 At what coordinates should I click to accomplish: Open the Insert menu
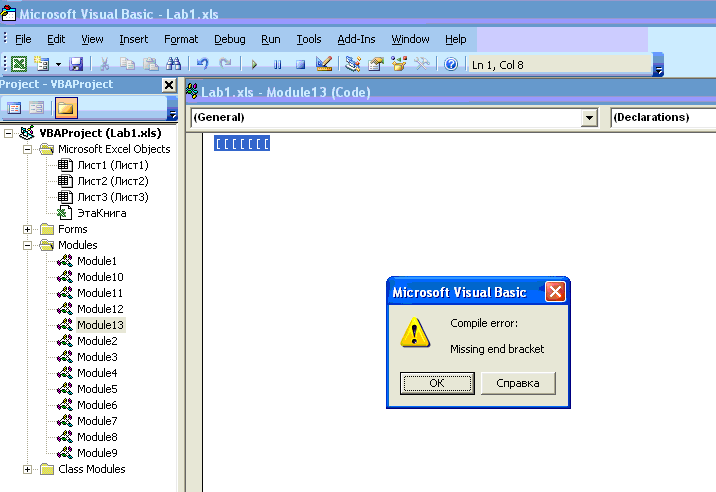[133, 39]
